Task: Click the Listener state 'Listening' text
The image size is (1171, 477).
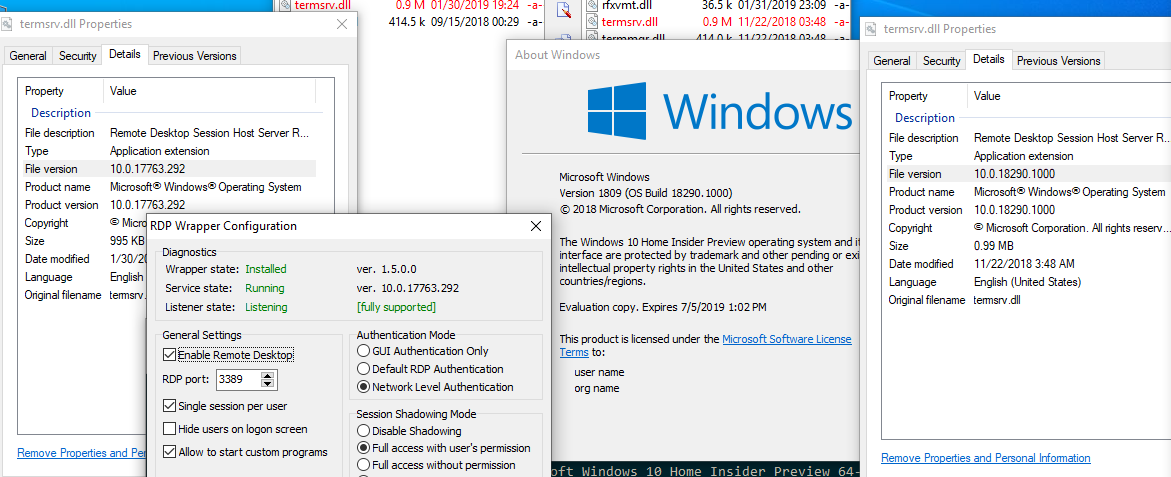Action: click(x=266, y=307)
